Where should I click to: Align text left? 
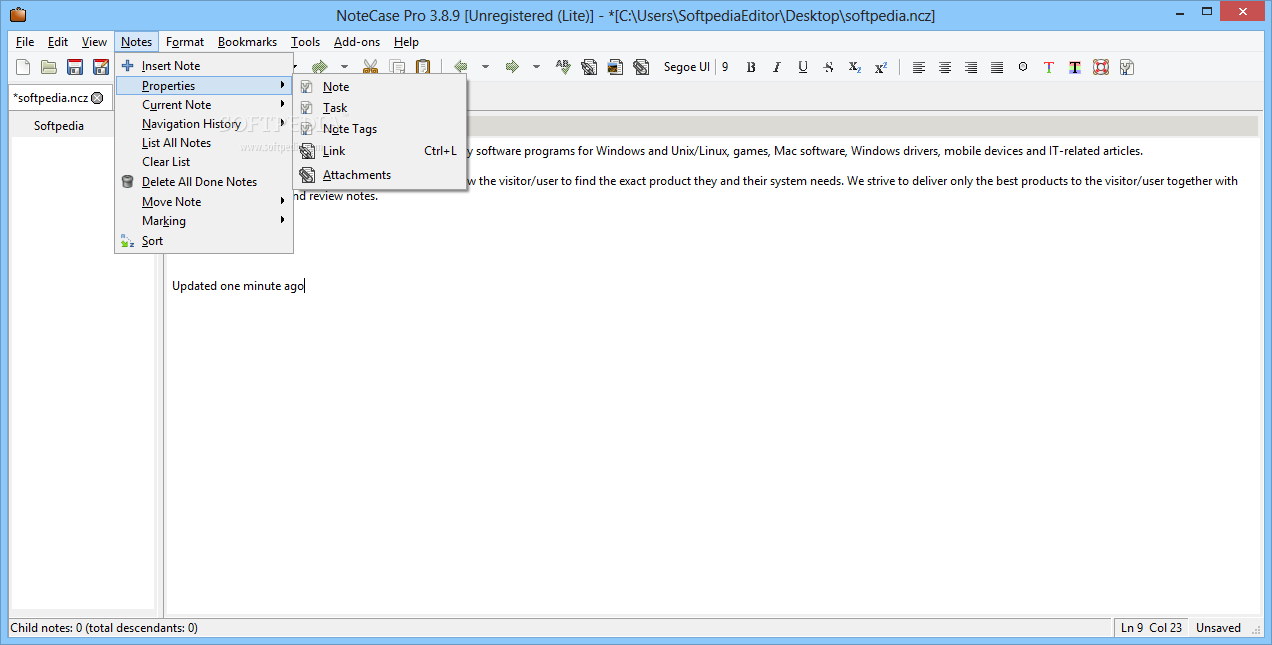point(919,67)
